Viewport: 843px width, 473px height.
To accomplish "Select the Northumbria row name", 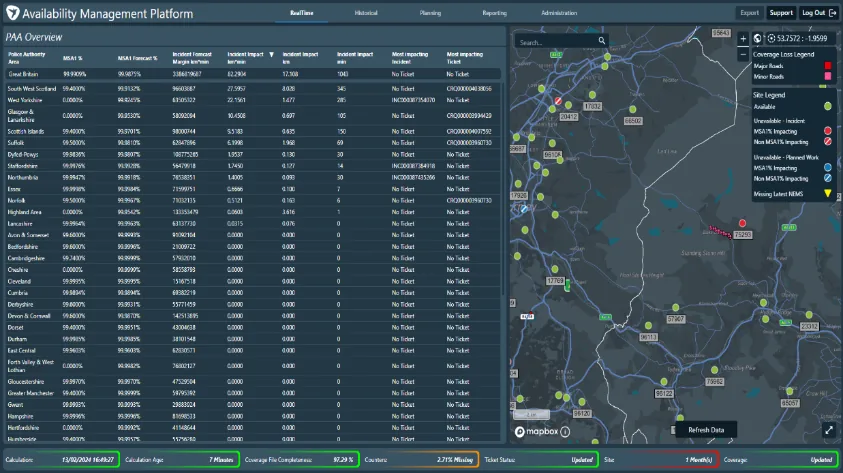I will pos(23,177).
